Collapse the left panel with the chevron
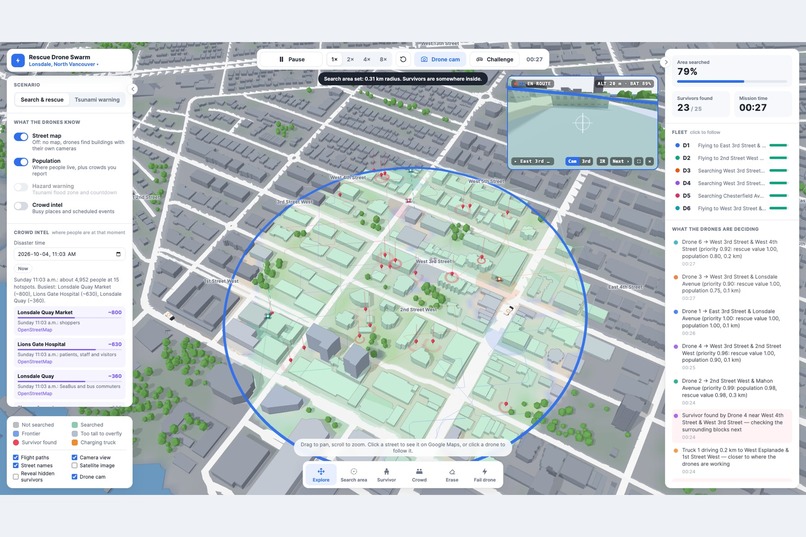 133,89
